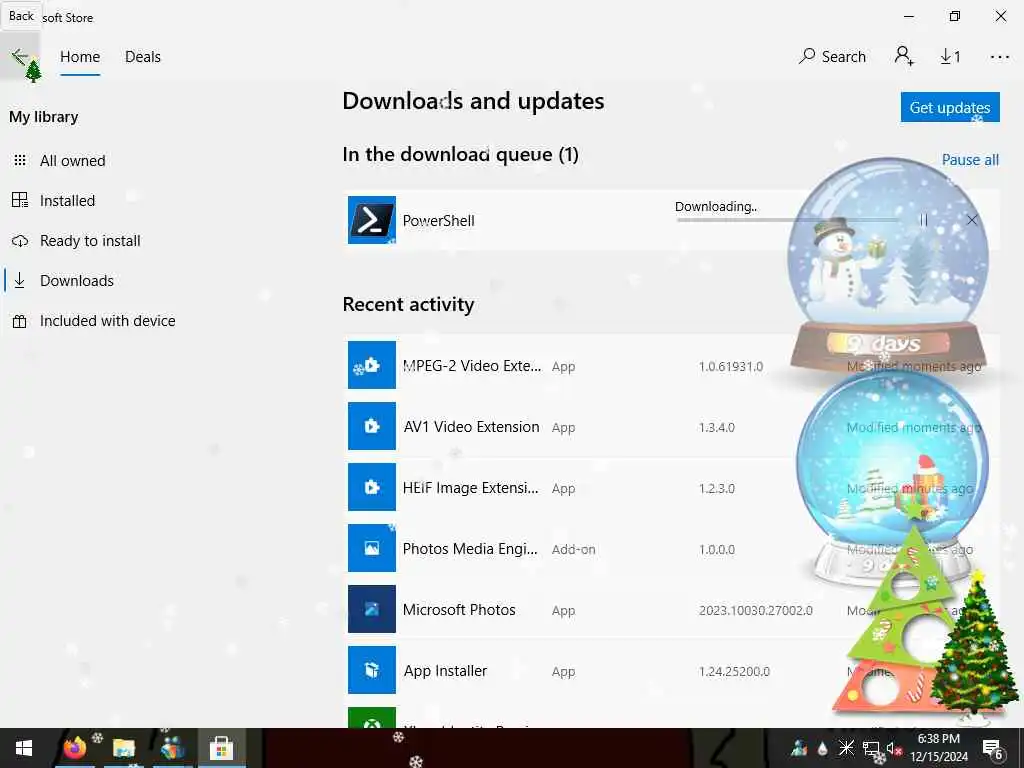This screenshot has width=1024, height=768.
Task: Click the Included with device gift icon
Action: point(20,321)
